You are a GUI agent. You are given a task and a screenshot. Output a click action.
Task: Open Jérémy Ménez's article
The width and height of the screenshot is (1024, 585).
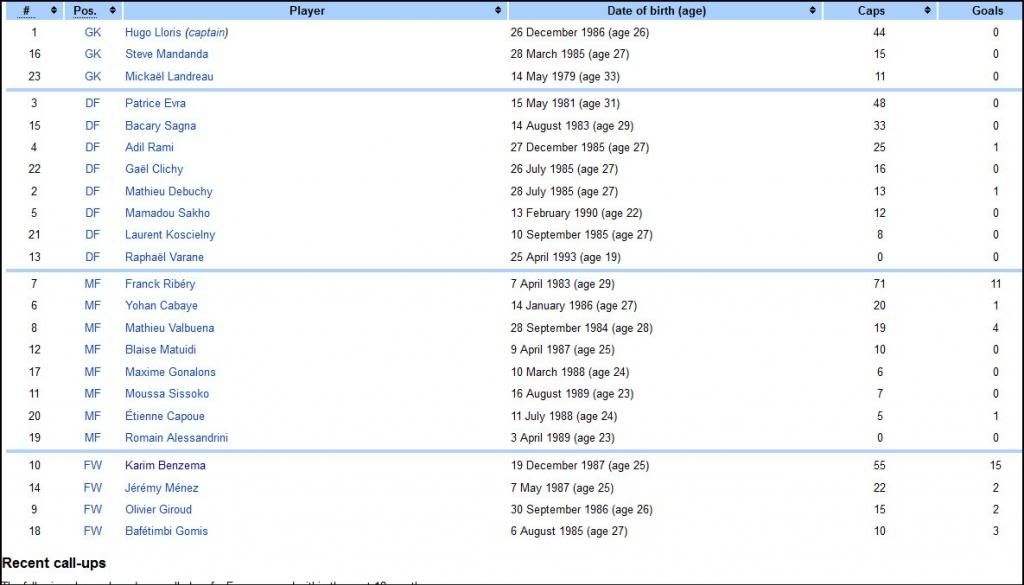(x=162, y=488)
